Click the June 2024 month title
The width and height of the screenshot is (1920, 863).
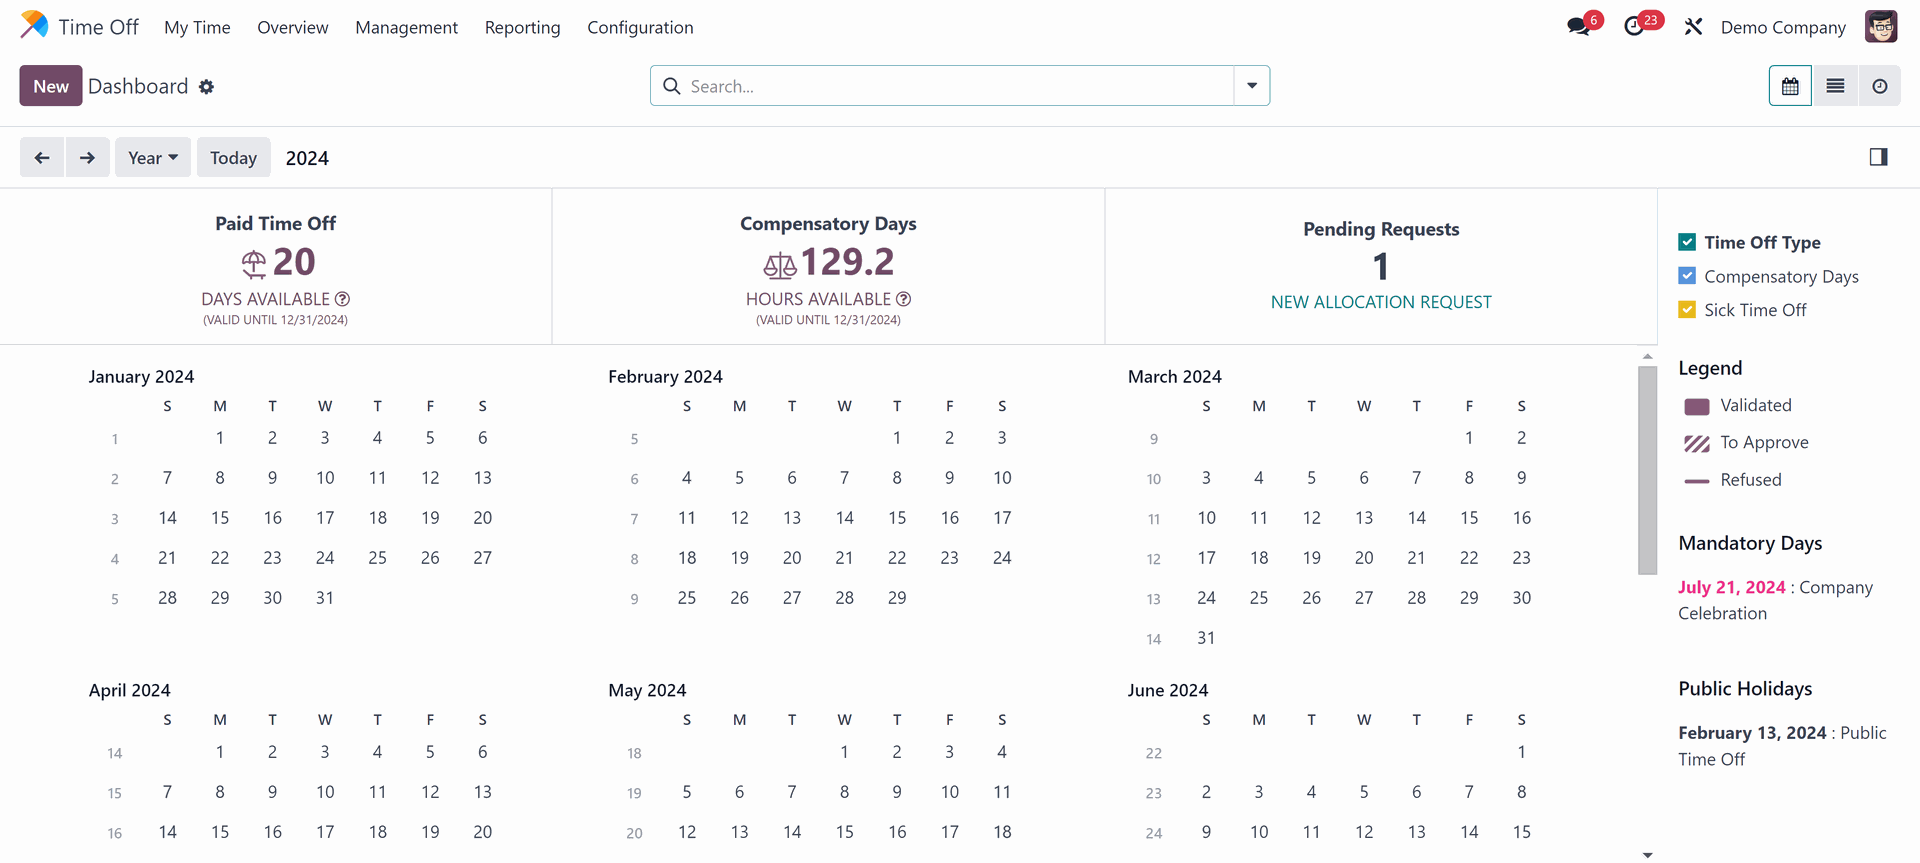click(1168, 691)
